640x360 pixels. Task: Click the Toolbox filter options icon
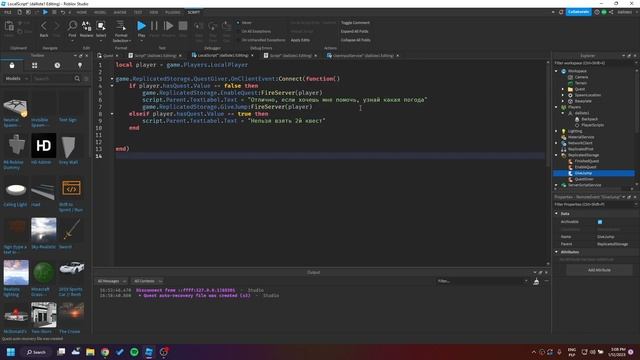(86, 78)
